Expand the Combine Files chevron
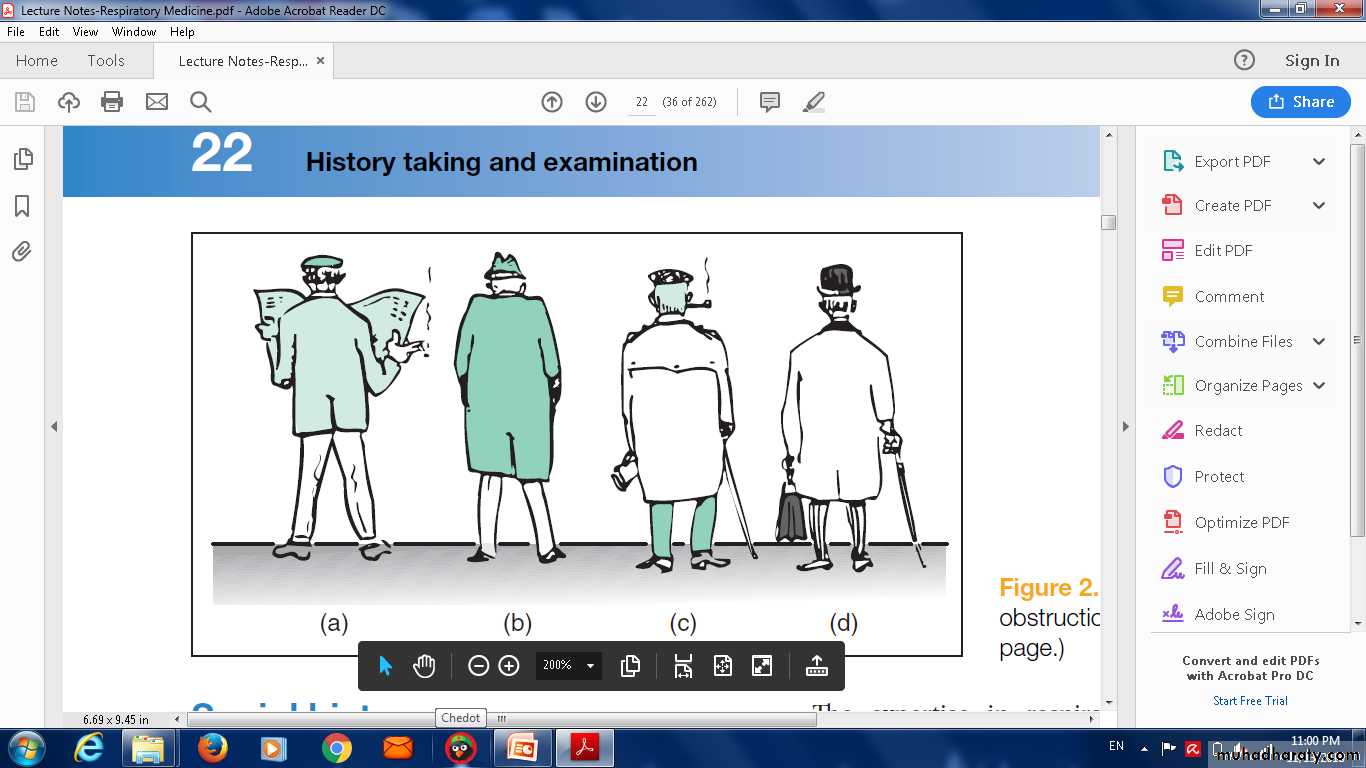Screen dimensions: 1366x768 (x=1319, y=342)
